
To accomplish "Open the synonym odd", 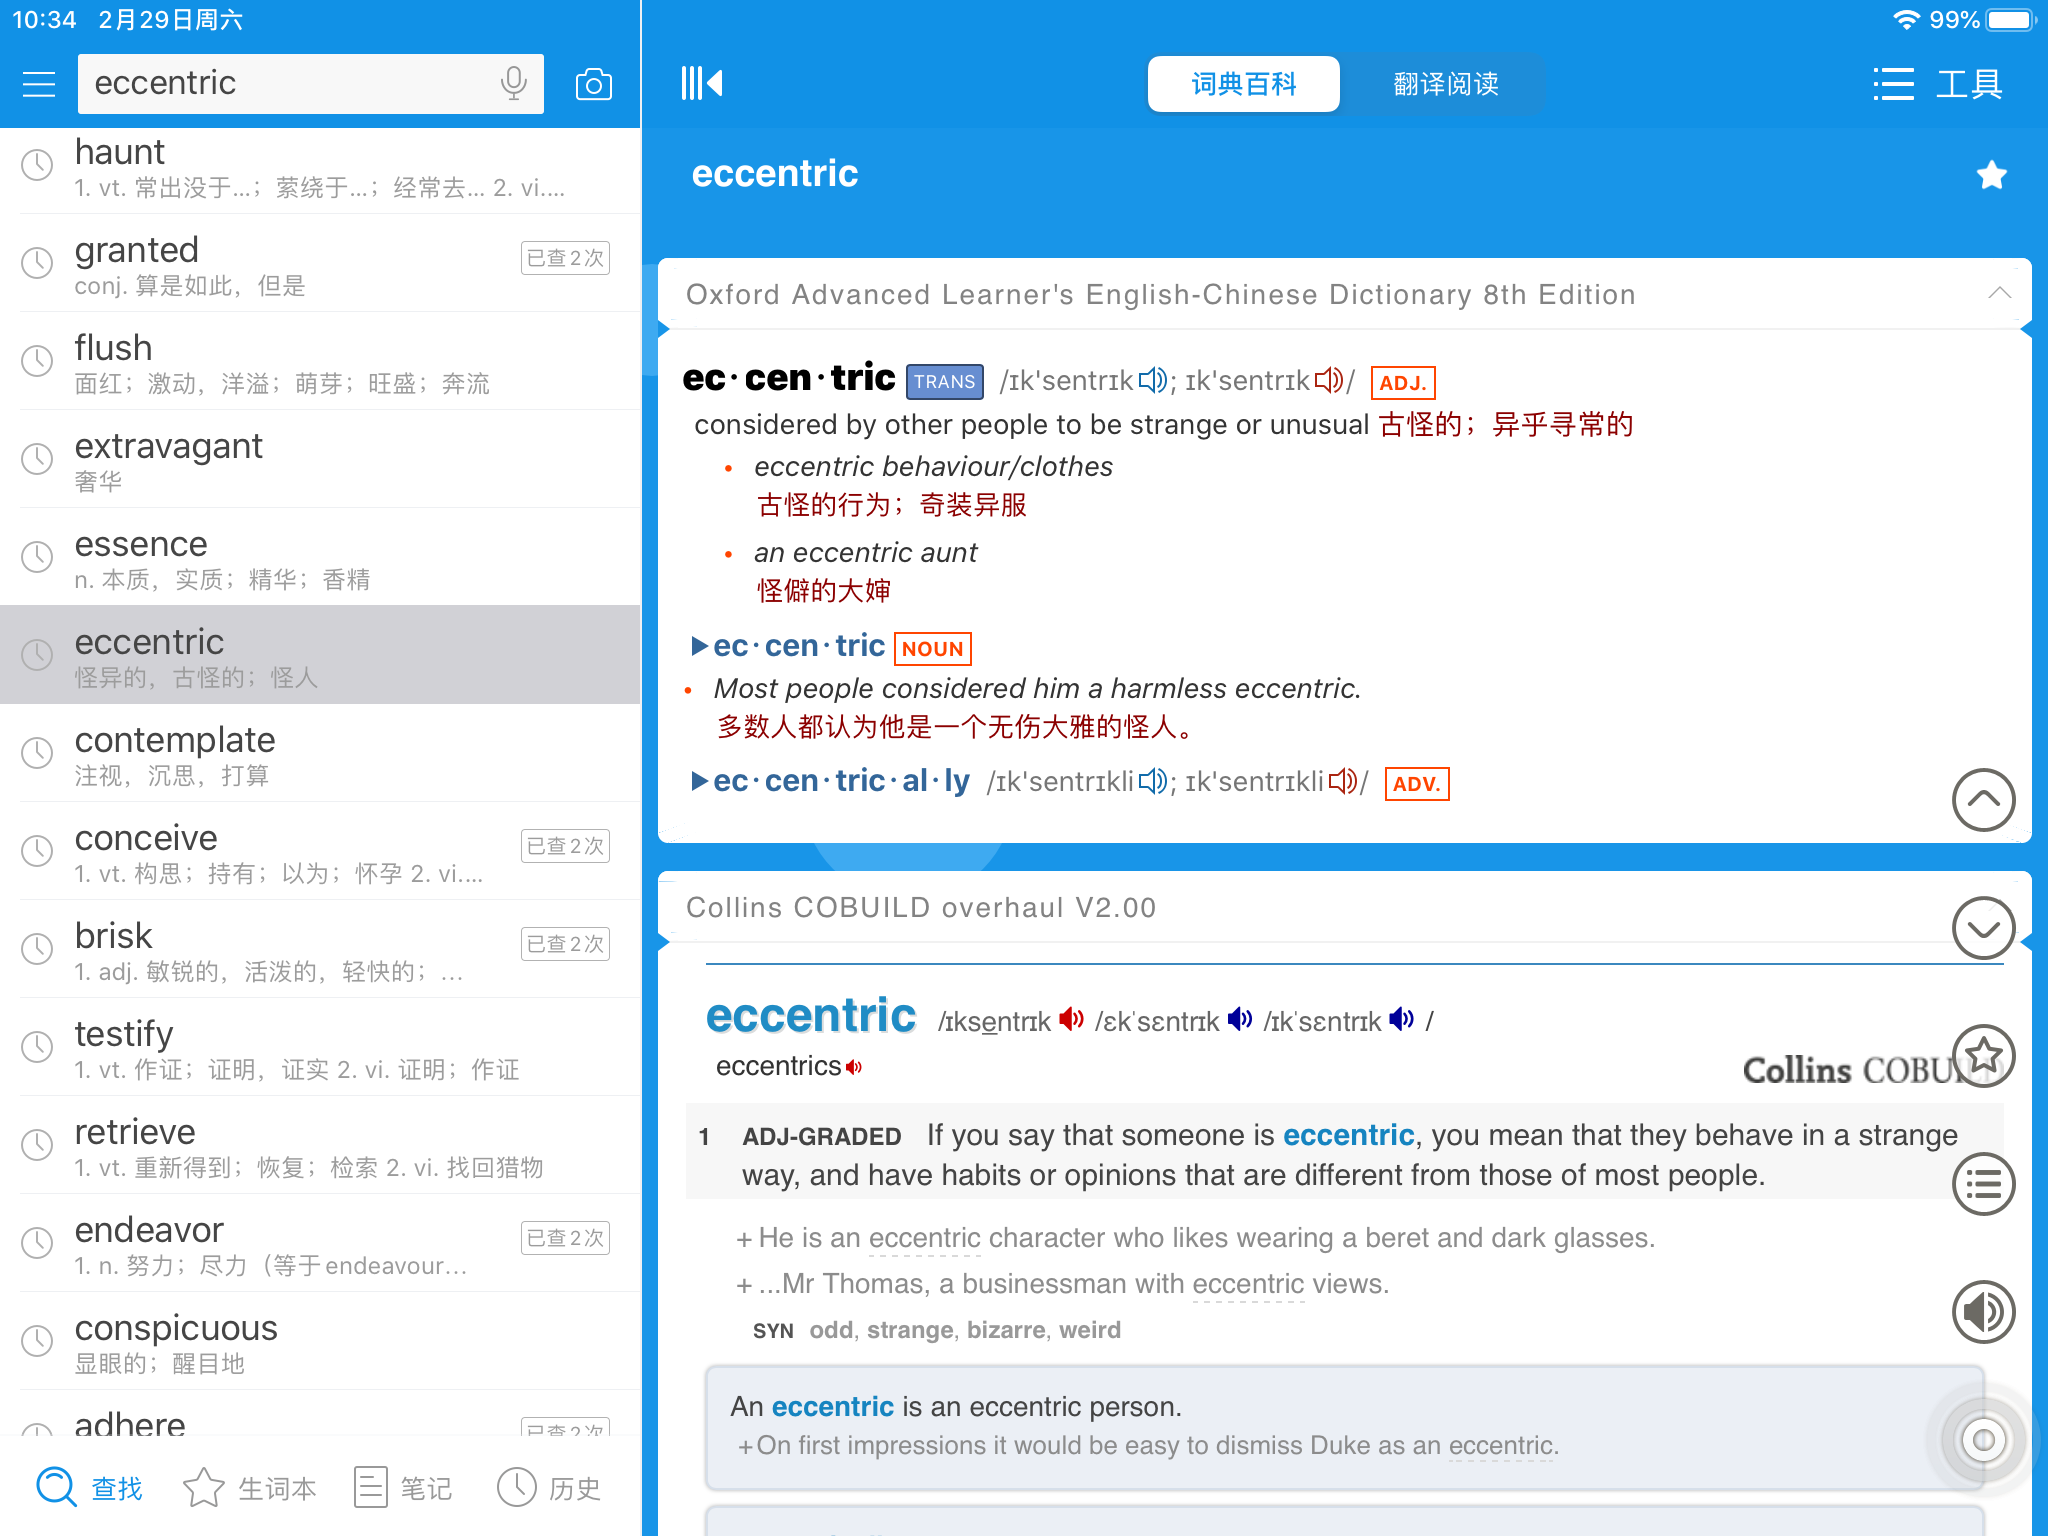I will point(830,1330).
